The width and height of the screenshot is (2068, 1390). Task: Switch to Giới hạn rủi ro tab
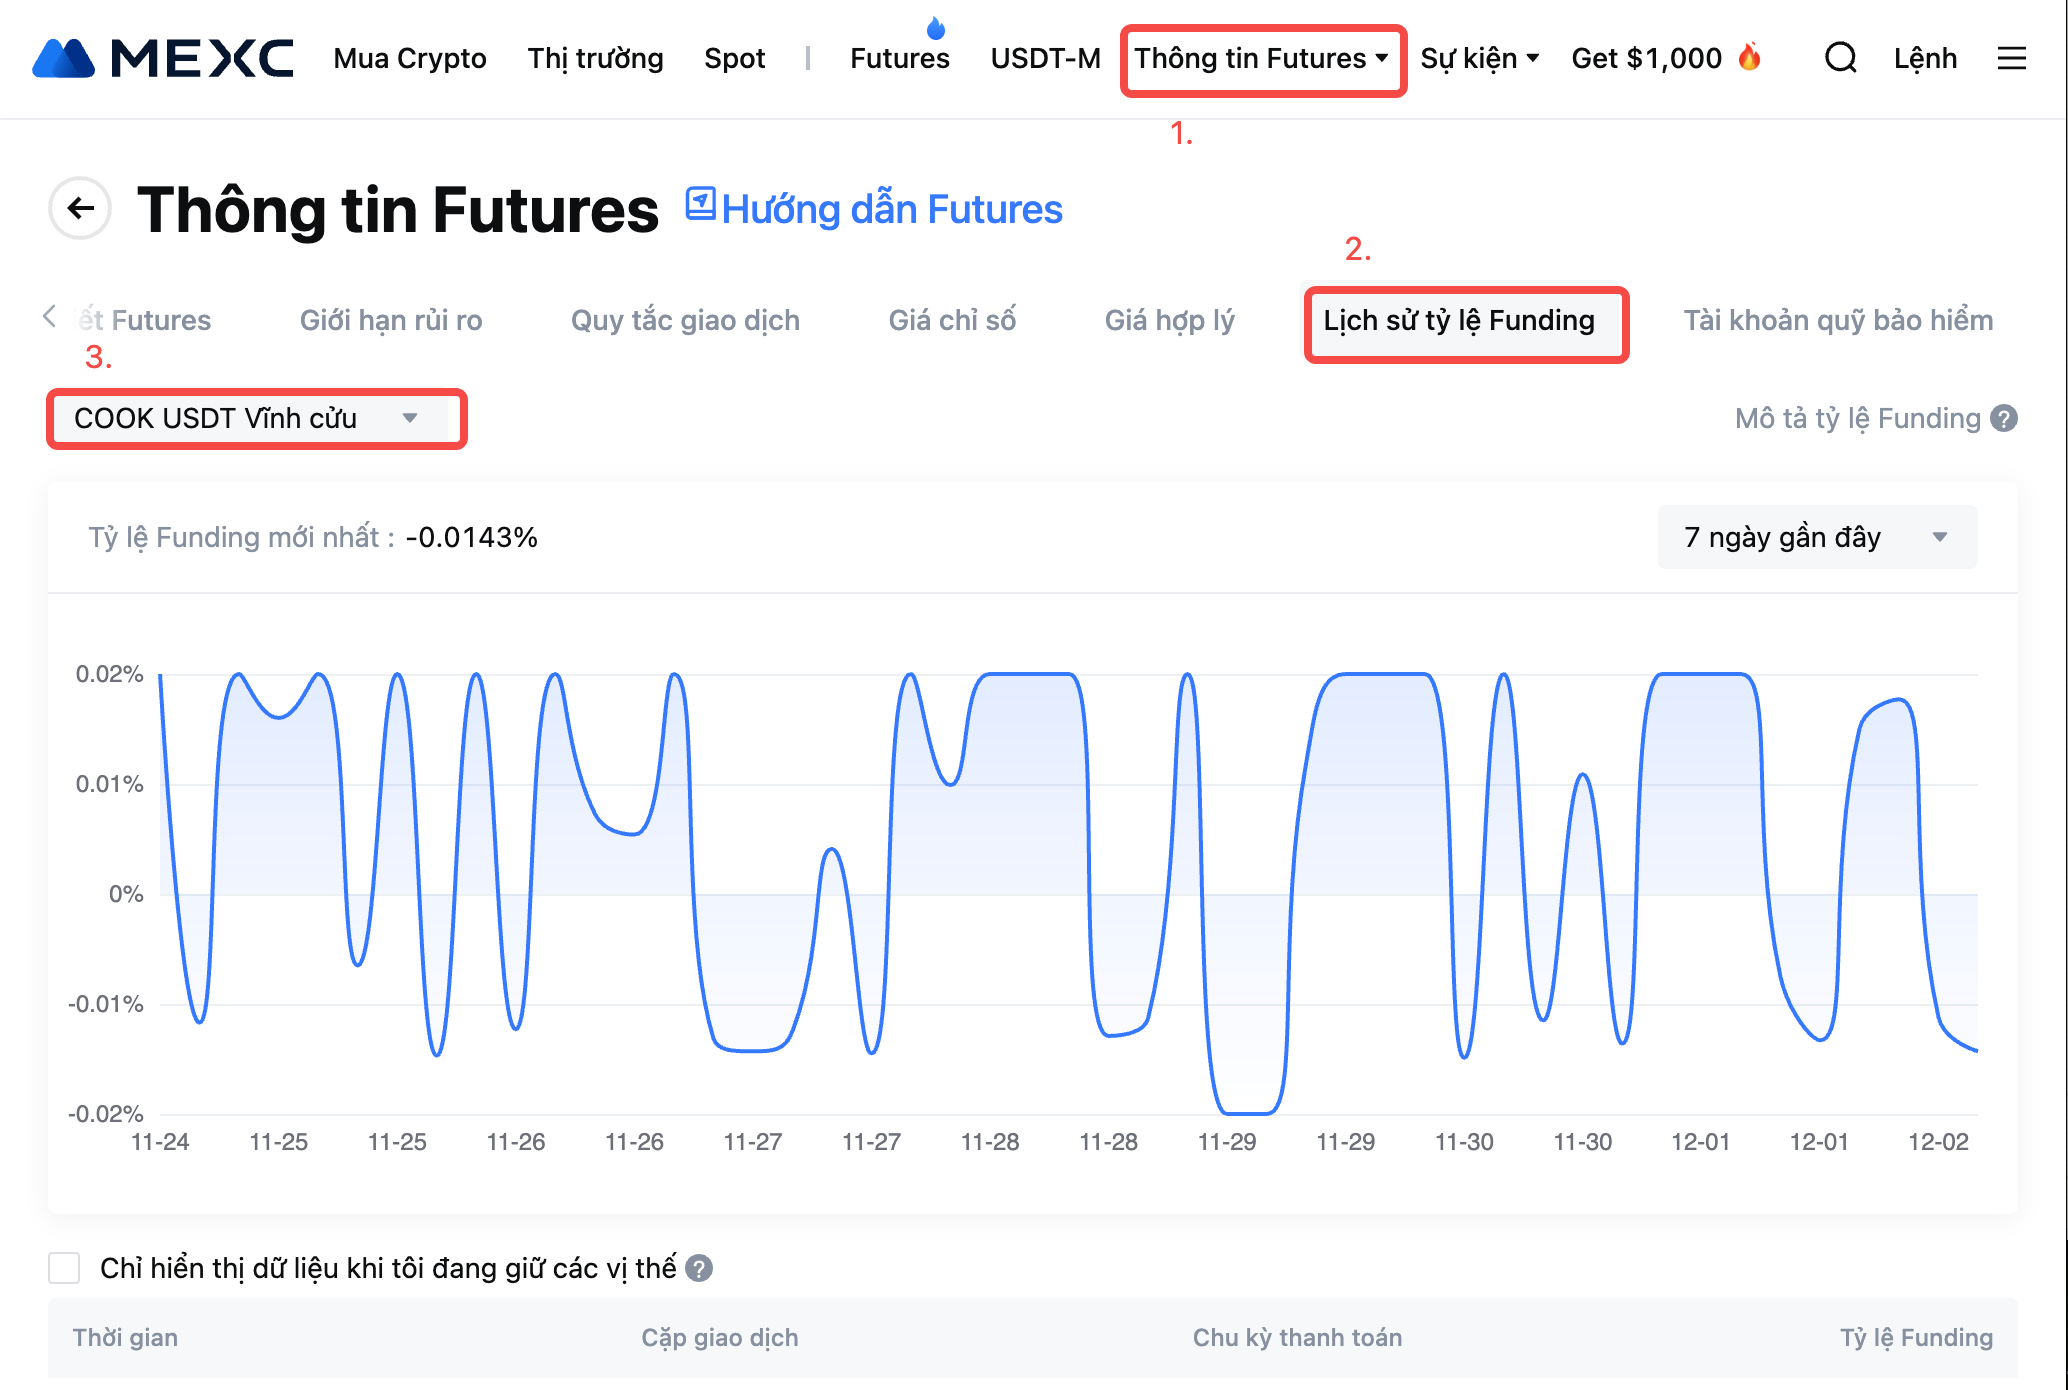[x=391, y=320]
